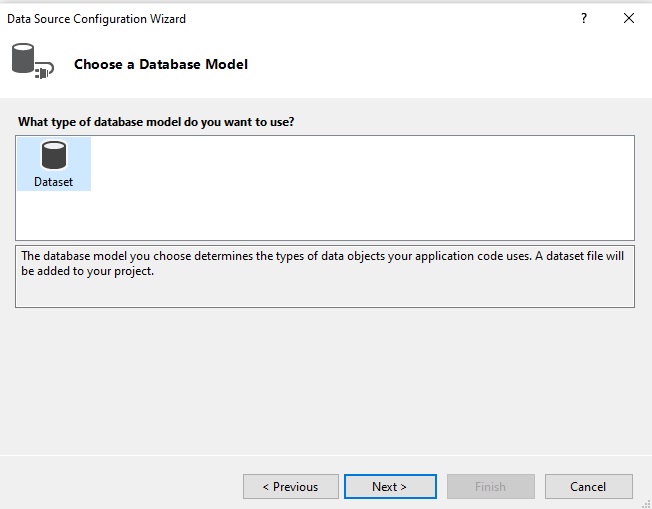This screenshot has width=652, height=509.
Task: Click the database model description text
Action: (x=323, y=263)
